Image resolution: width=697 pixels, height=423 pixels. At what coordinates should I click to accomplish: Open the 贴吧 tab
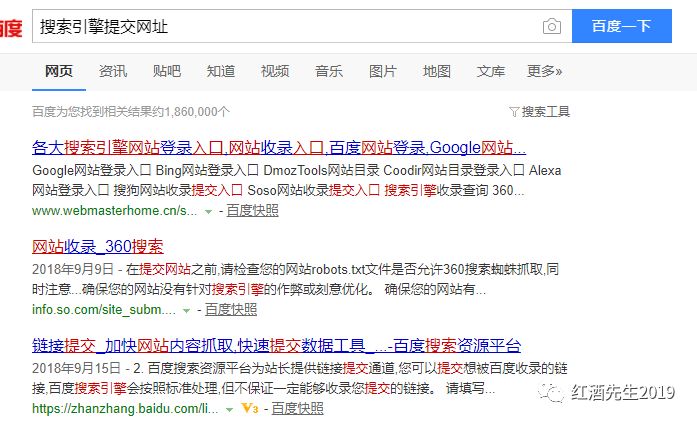tap(167, 71)
